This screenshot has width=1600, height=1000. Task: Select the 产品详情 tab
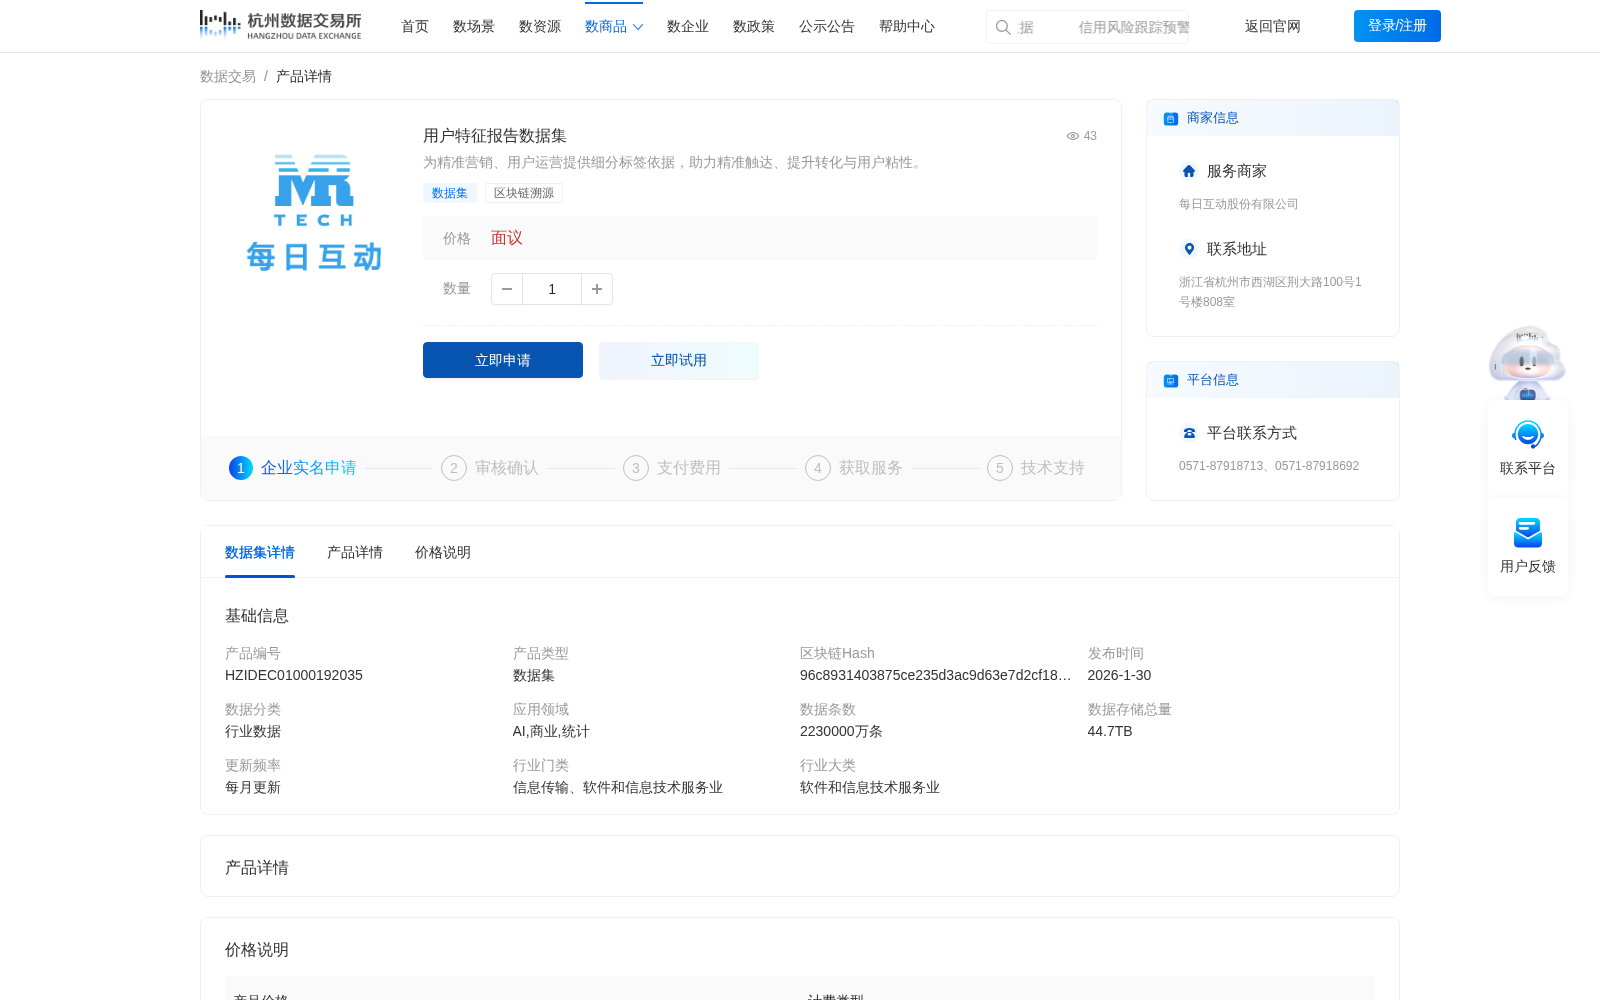(x=355, y=552)
